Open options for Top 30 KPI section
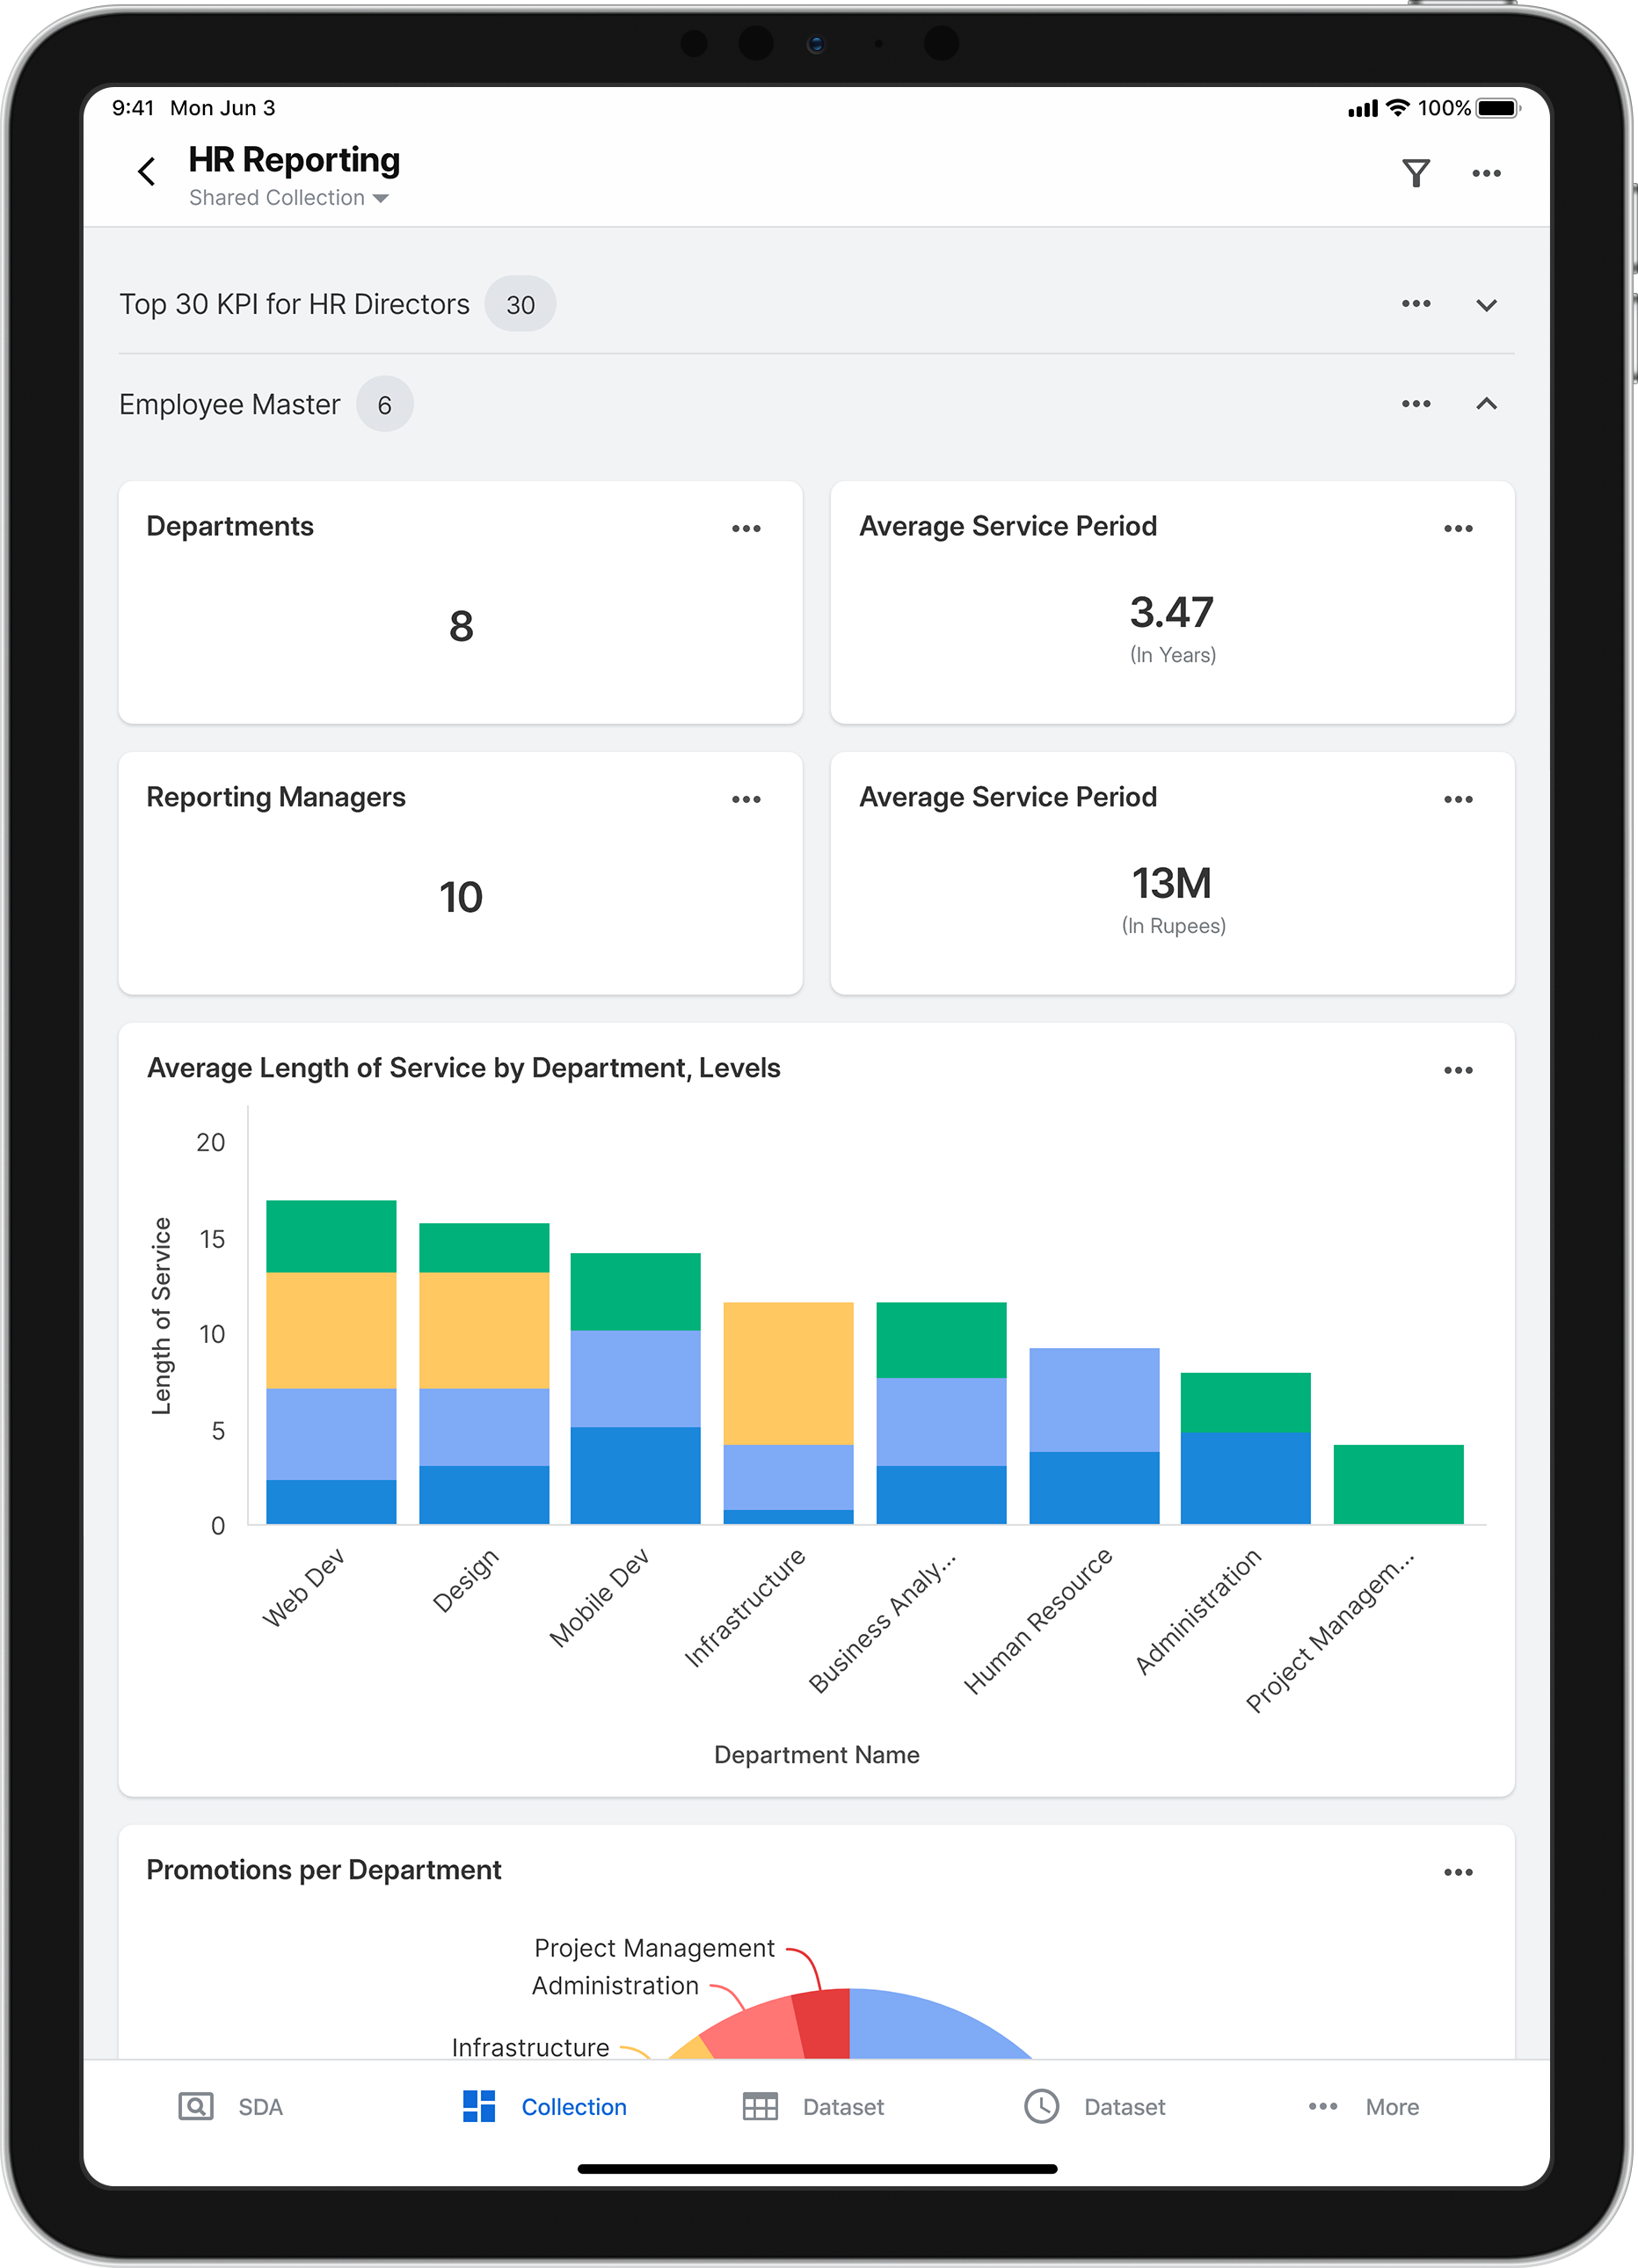Screen dimensions: 1638x2268 pos(1415,303)
